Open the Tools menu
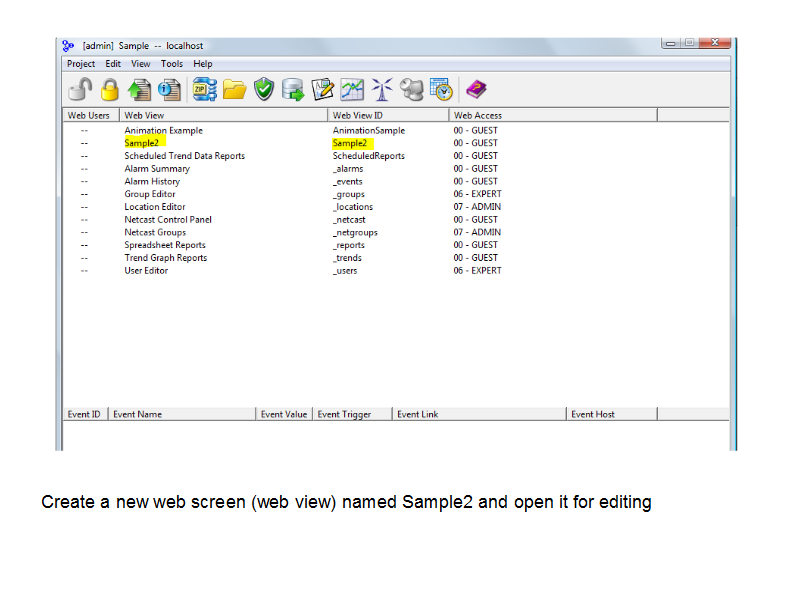This screenshot has width=800, height=600. [x=171, y=64]
